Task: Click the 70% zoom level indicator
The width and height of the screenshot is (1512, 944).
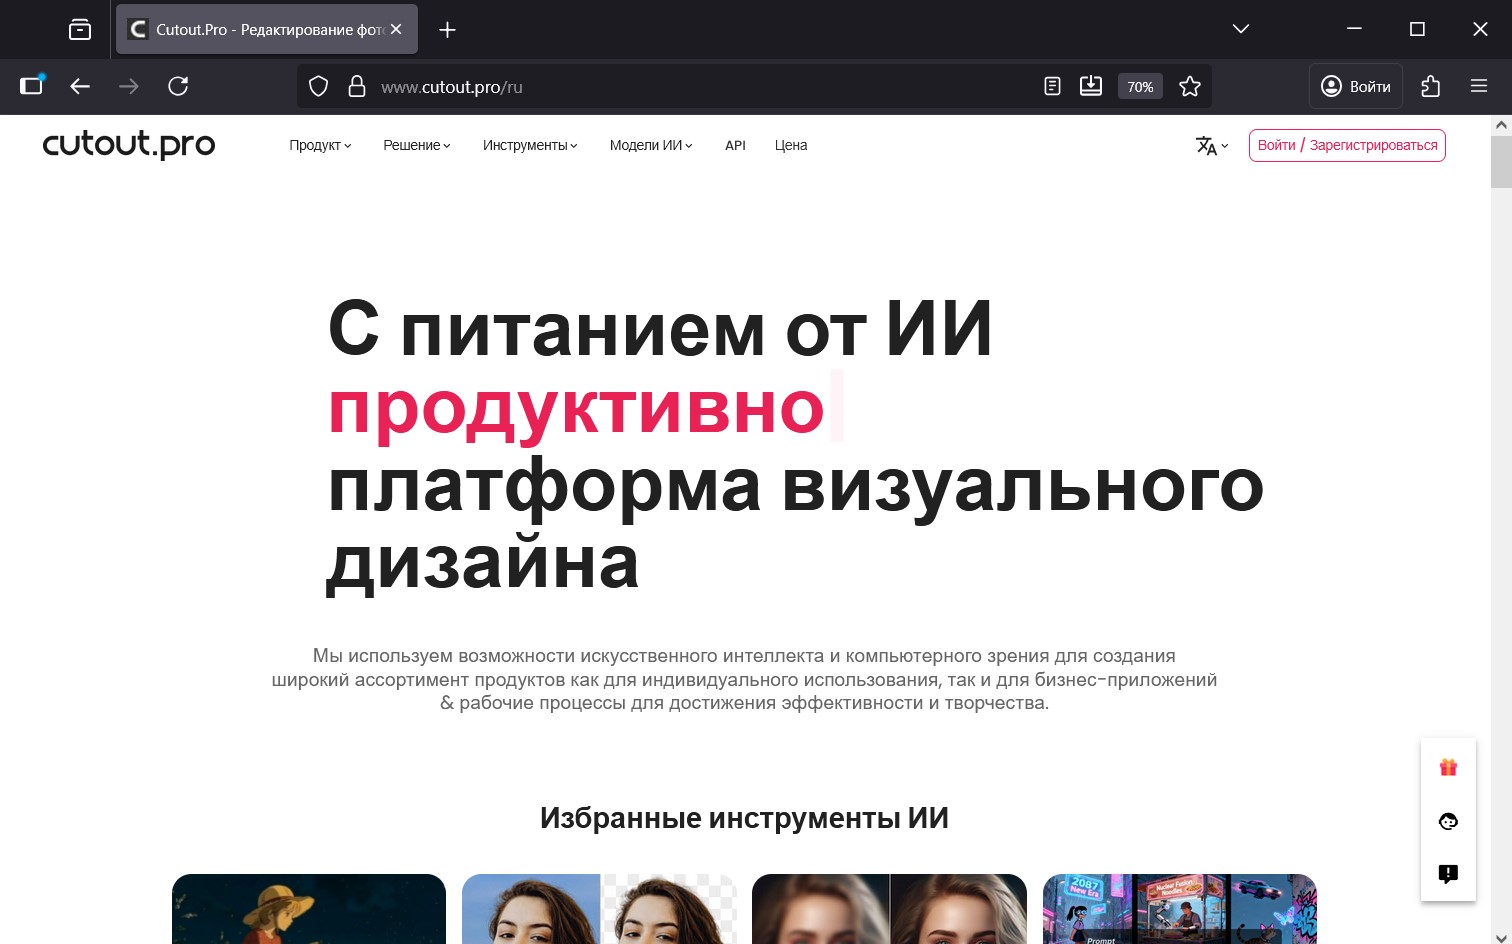Action: [1139, 86]
